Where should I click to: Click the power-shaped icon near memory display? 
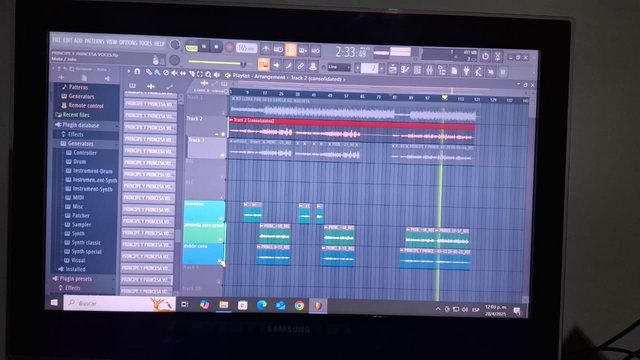click(485, 56)
